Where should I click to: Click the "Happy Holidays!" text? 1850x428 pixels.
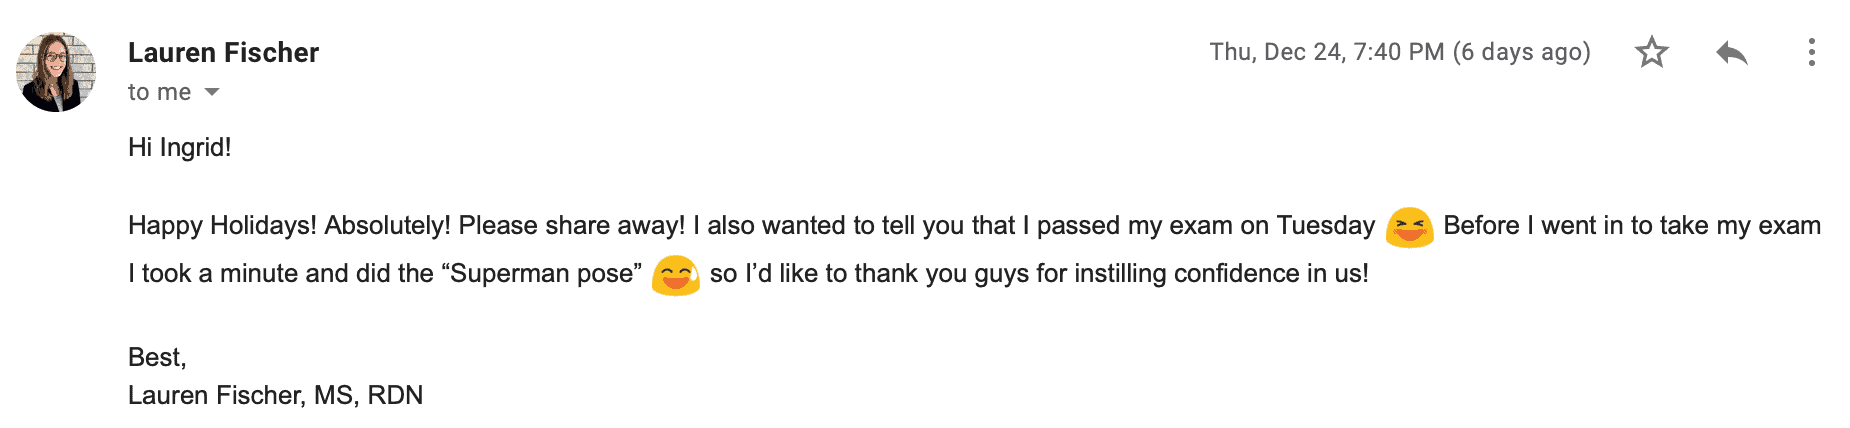222,226
